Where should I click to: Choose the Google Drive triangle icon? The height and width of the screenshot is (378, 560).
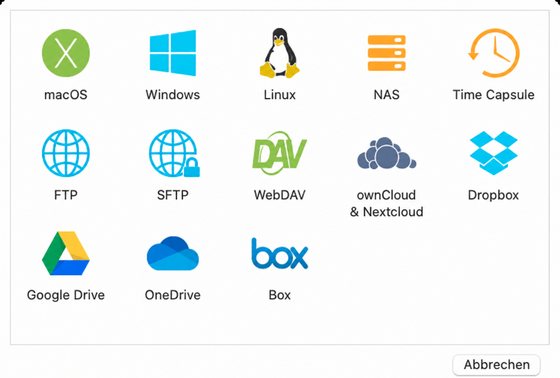(x=66, y=253)
